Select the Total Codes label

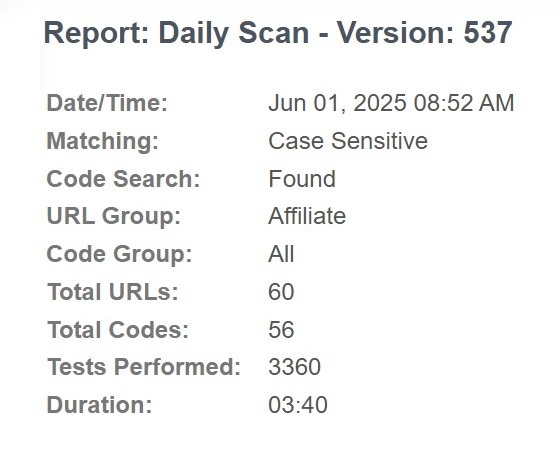click(x=118, y=330)
